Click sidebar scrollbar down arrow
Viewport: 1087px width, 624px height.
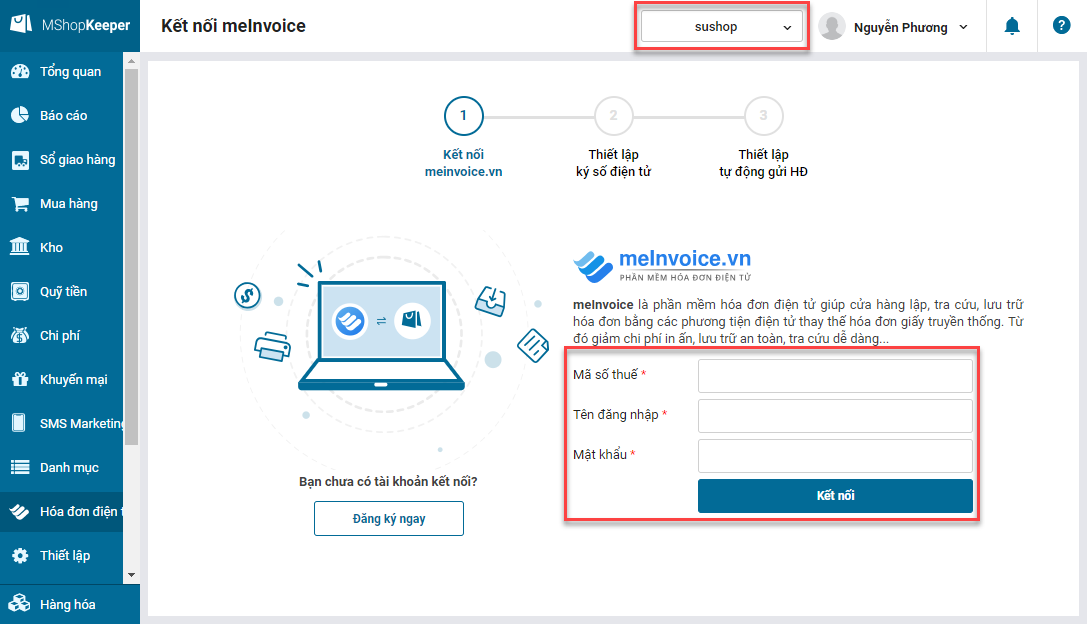click(x=131, y=575)
